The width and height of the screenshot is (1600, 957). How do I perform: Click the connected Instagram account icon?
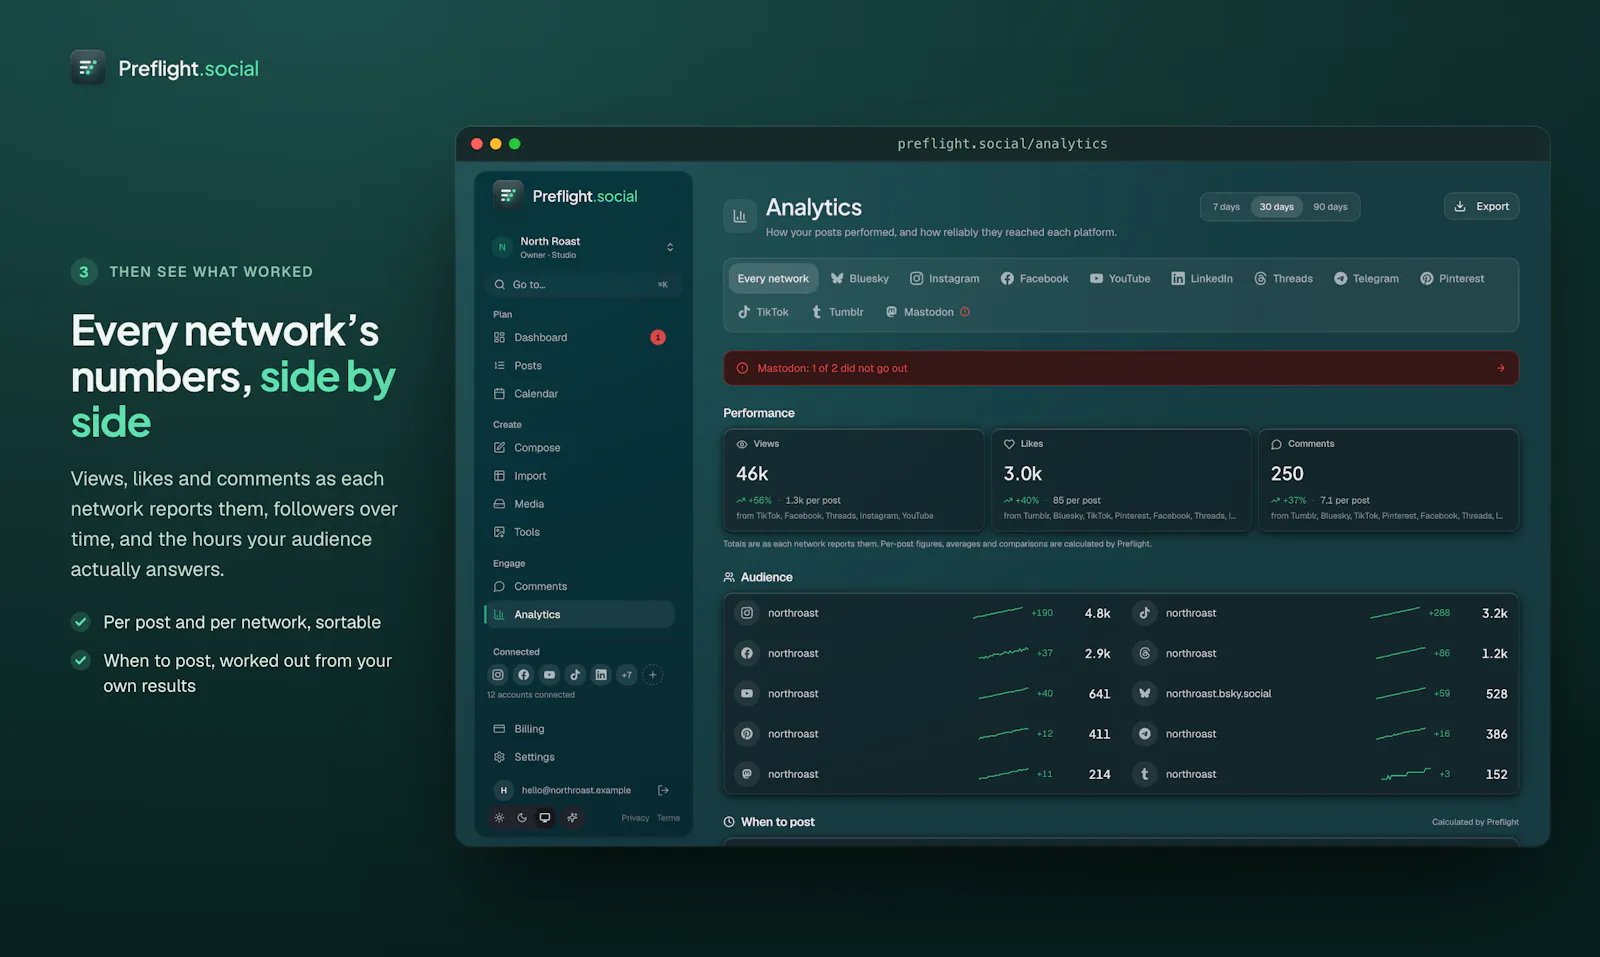(x=497, y=674)
